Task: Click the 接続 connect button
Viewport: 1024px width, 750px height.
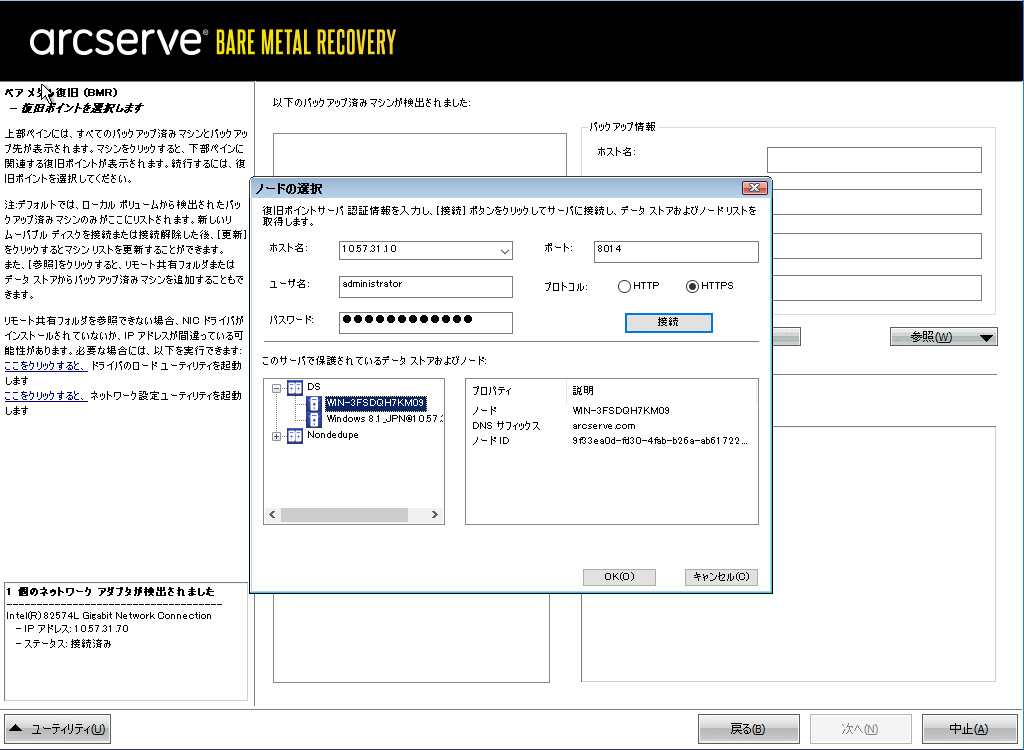Action: point(668,322)
